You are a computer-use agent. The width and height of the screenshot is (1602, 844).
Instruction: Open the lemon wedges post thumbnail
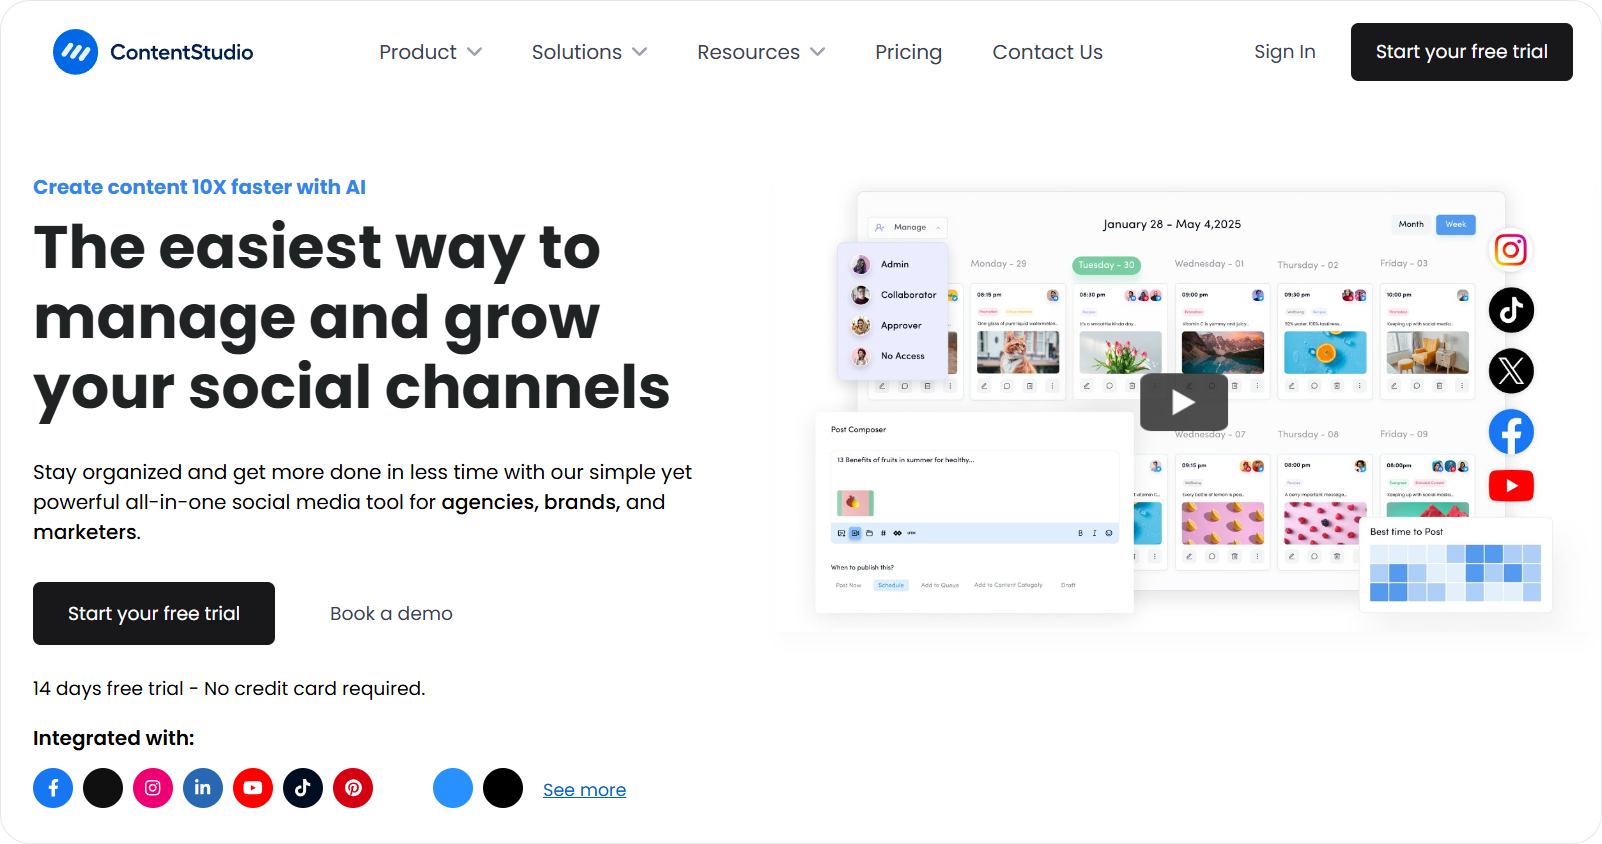1222,523
